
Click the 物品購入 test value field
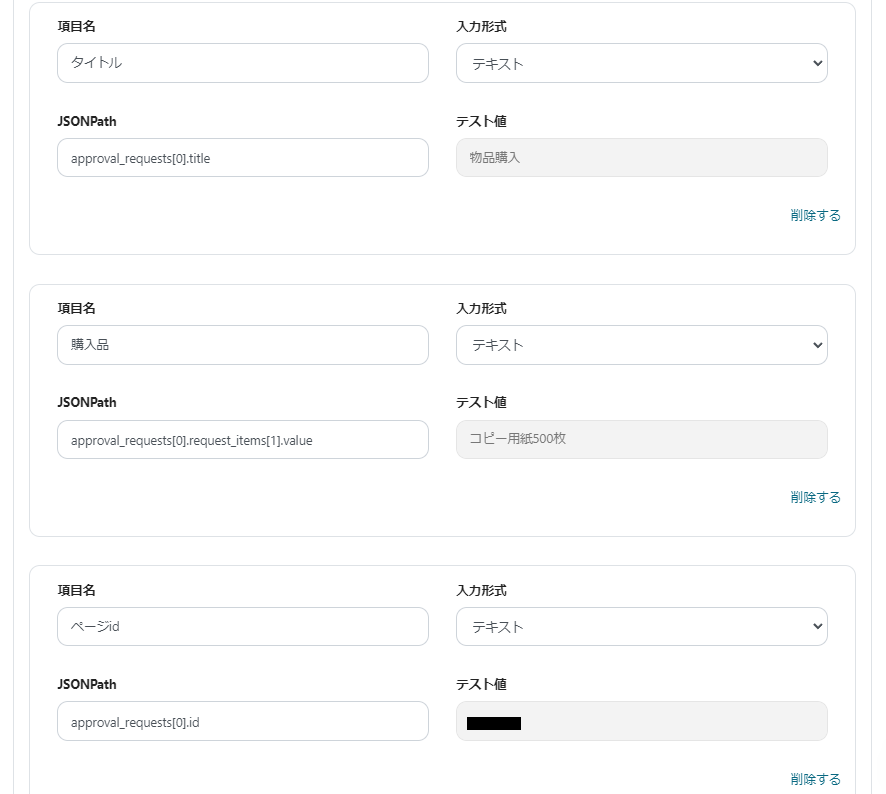(x=641, y=158)
